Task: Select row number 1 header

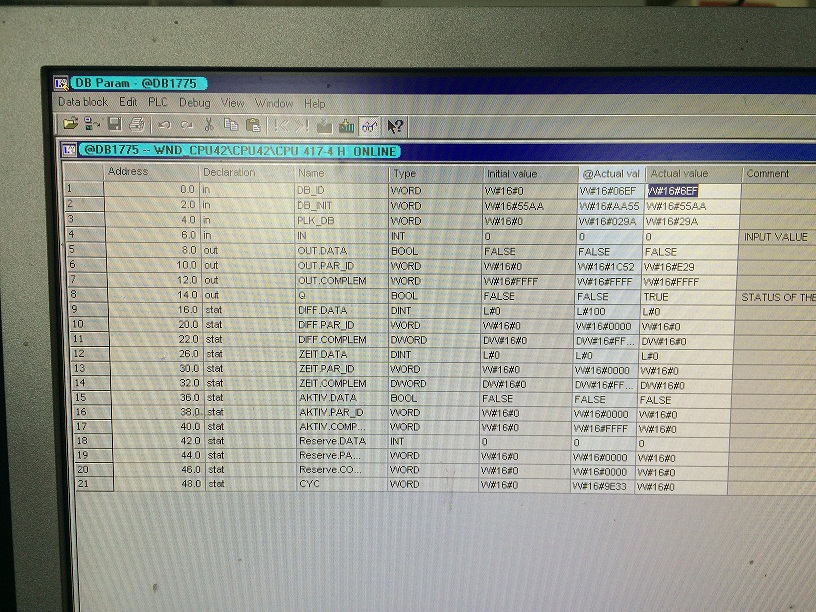Action: pos(83,189)
